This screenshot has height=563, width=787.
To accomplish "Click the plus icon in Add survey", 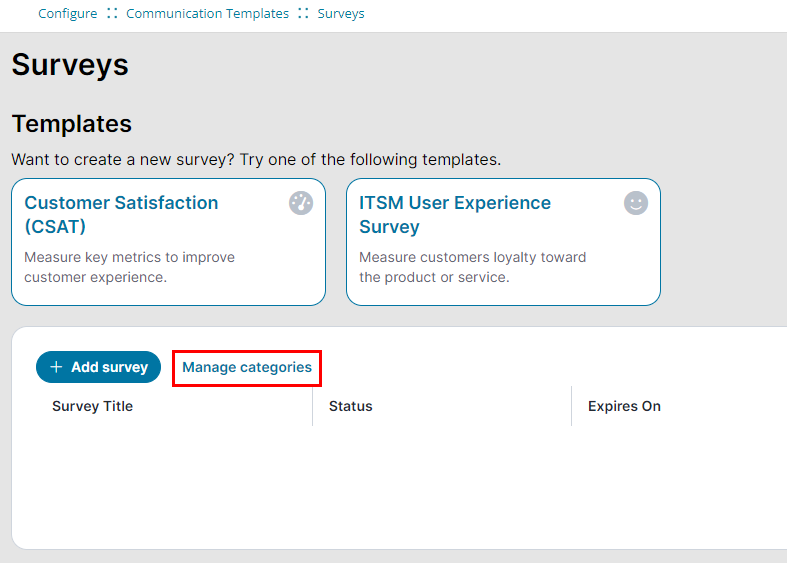I will tap(56, 367).
